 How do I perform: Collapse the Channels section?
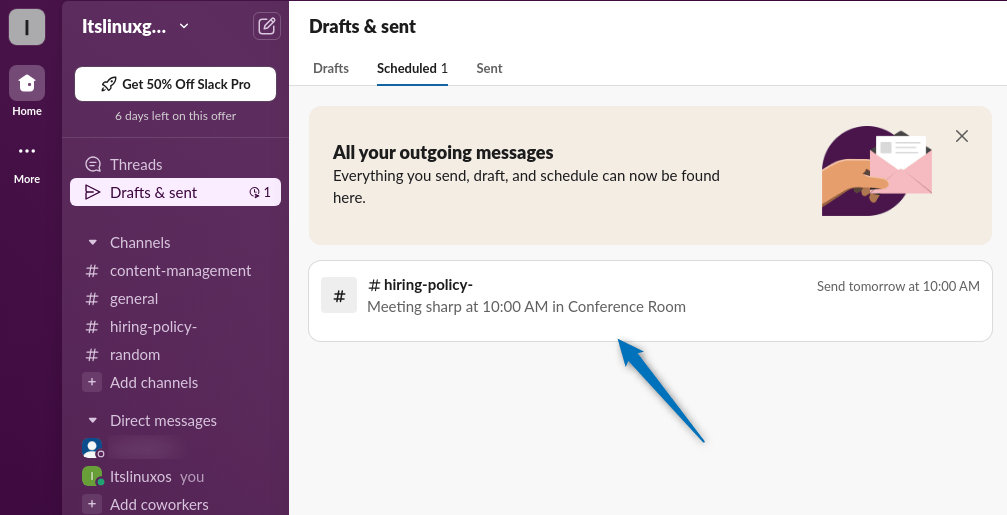coord(93,243)
